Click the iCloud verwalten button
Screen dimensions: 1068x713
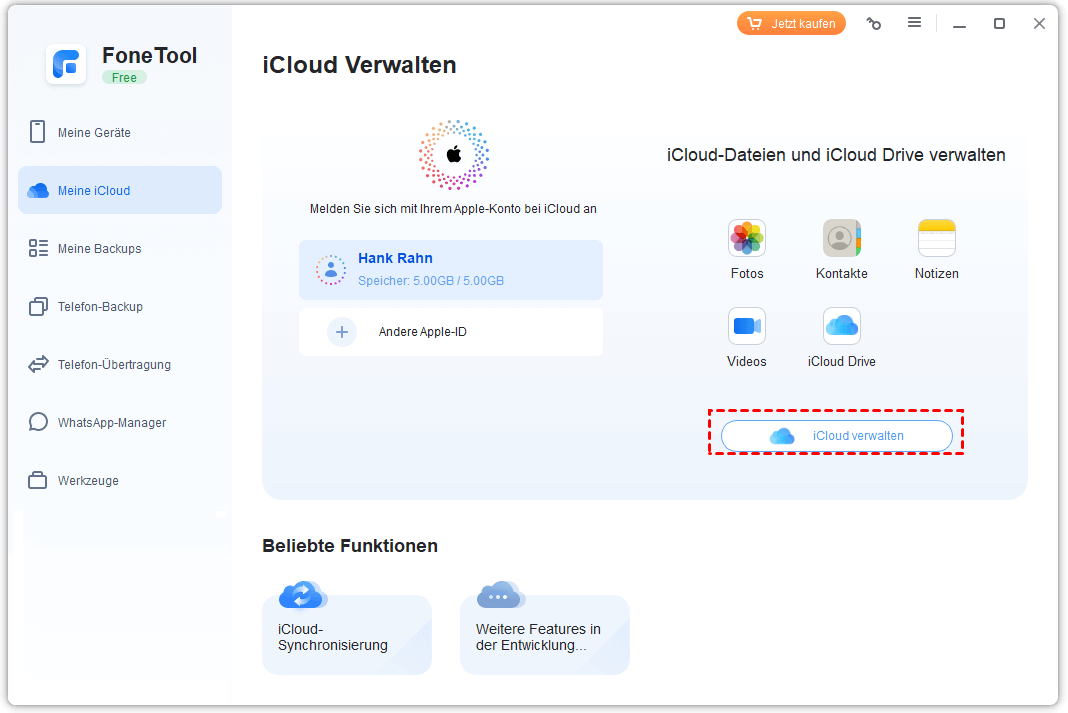coord(836,436)
